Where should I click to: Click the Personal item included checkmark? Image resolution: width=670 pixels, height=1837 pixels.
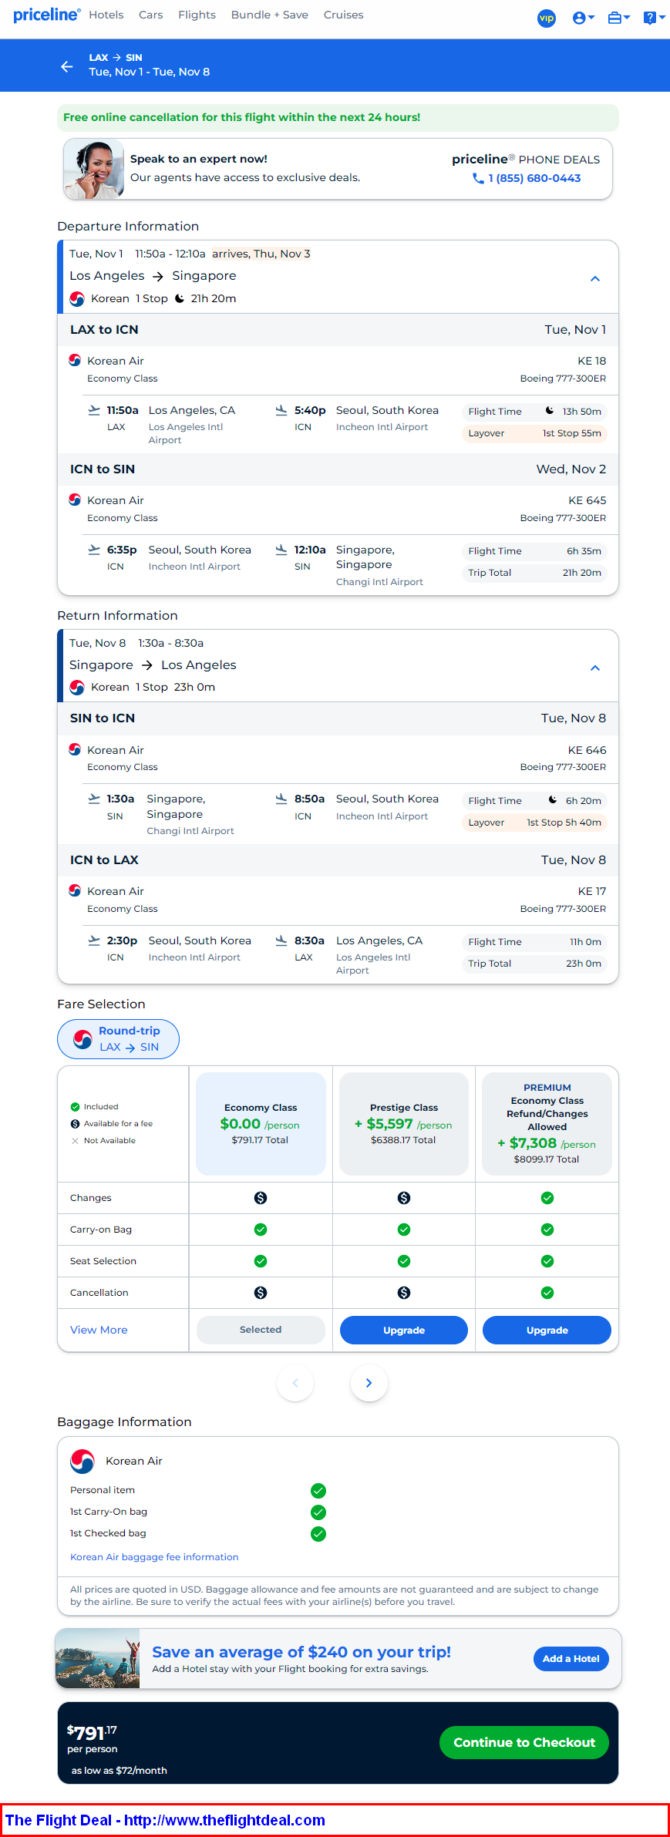(318, 1491)
